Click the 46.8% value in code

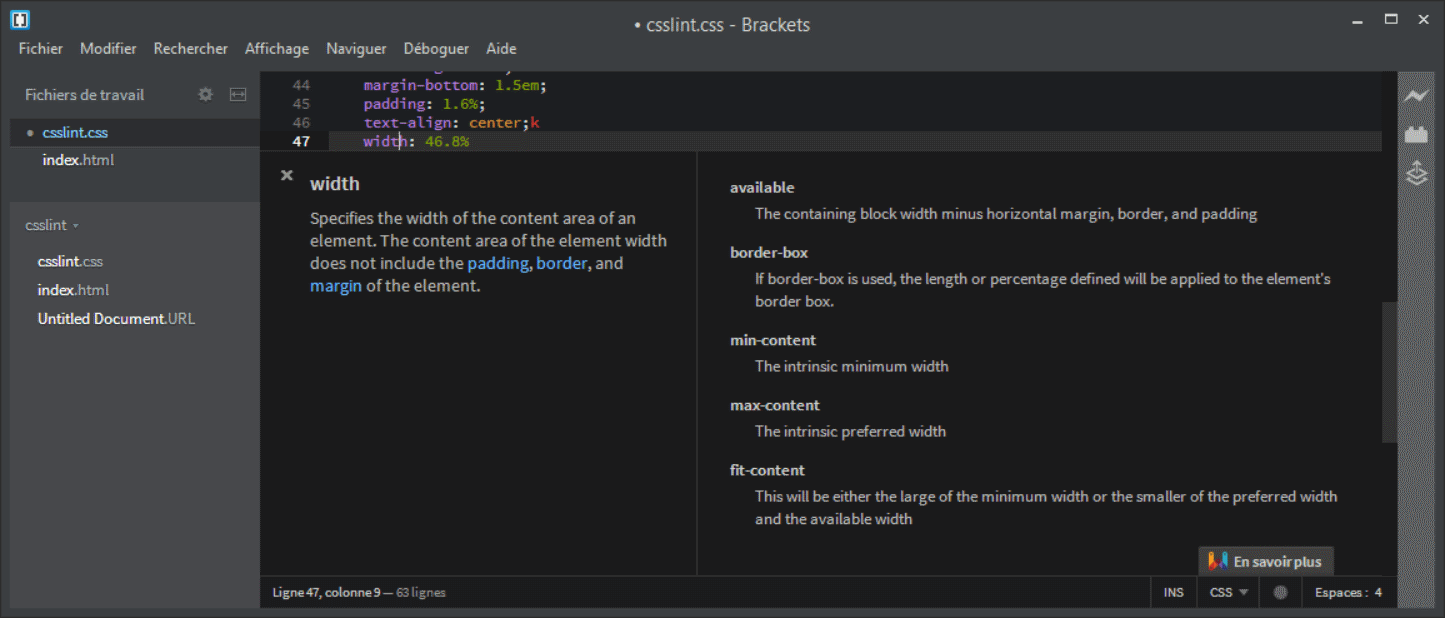[x=447, y=142]
